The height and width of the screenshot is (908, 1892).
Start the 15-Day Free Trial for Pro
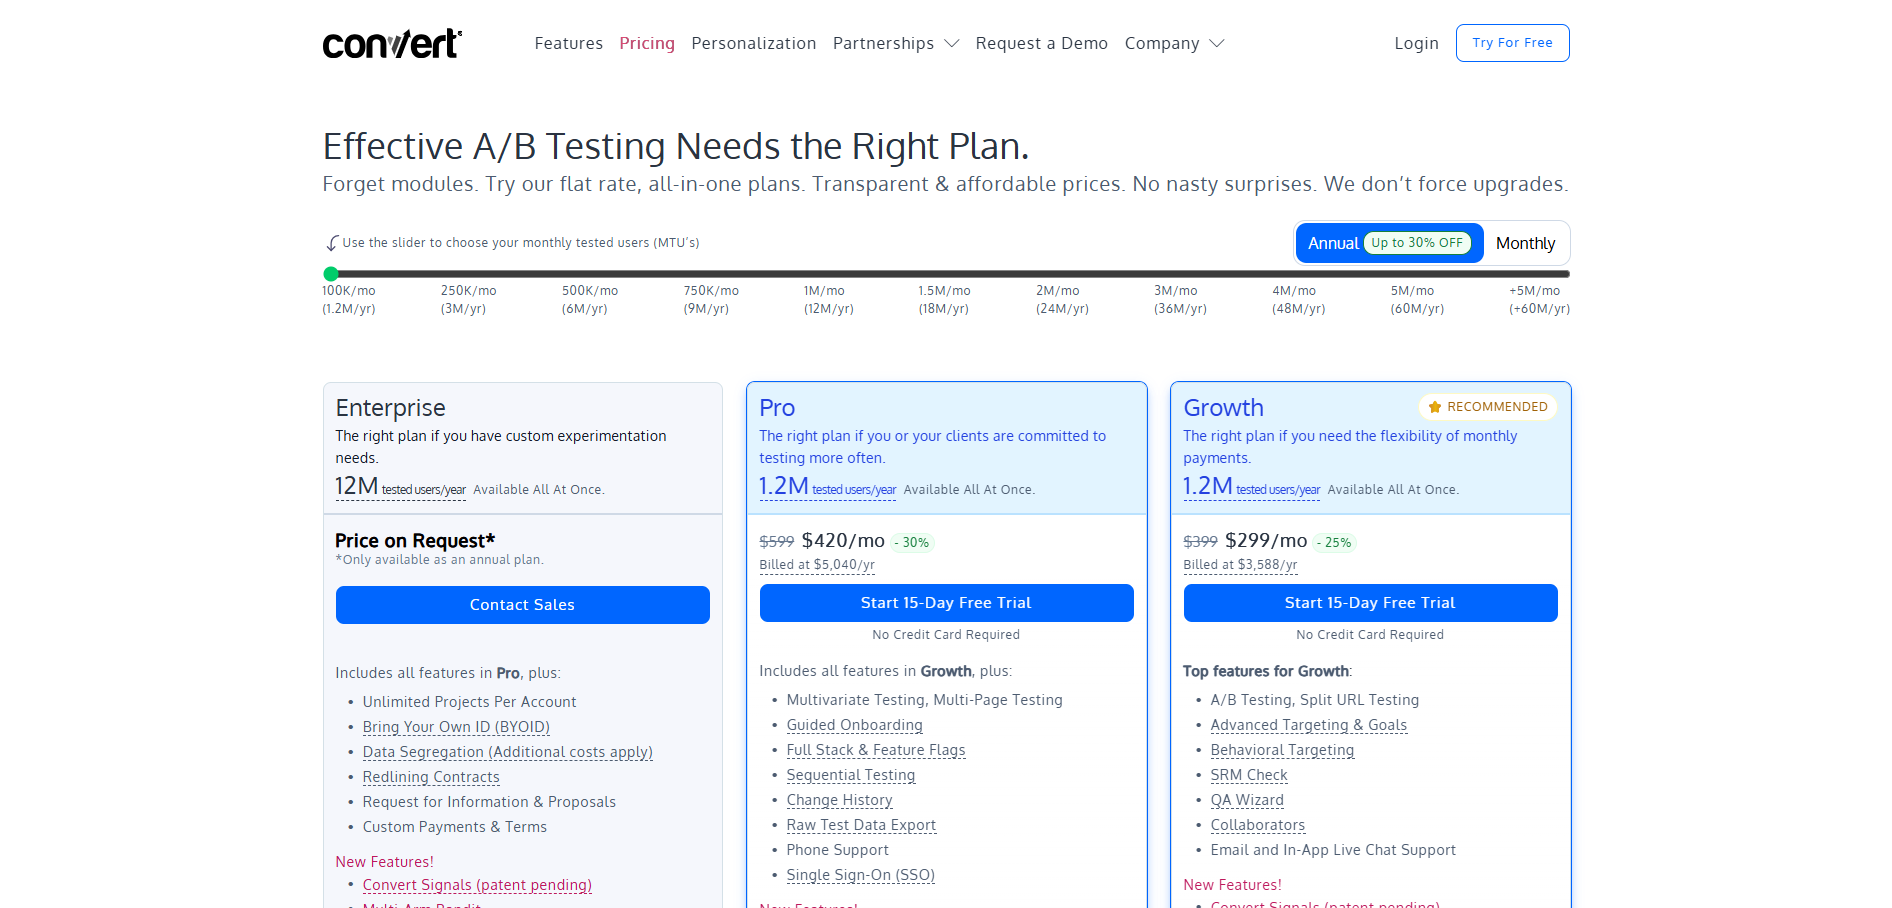pyautogui.click(x=945, y=602)
